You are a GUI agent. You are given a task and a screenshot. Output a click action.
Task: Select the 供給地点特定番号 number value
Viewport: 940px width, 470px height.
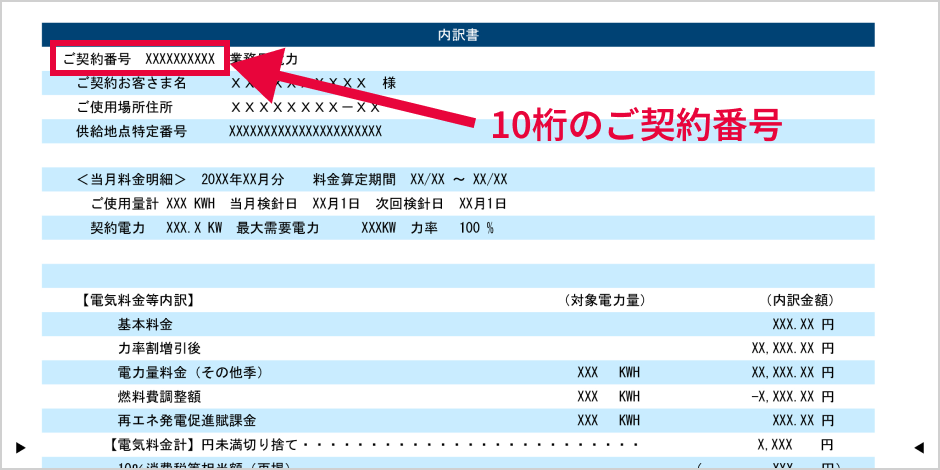[305, 131]
